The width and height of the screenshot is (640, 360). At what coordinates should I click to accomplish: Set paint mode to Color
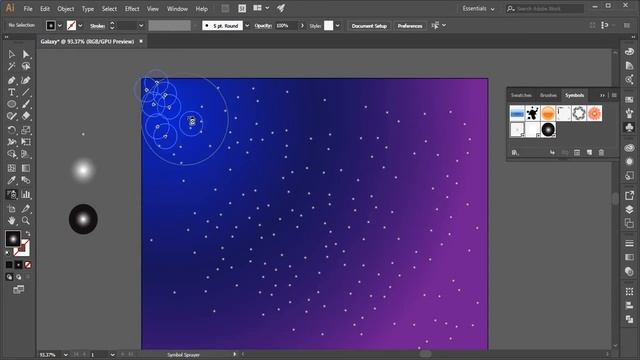tap(9, 265)
